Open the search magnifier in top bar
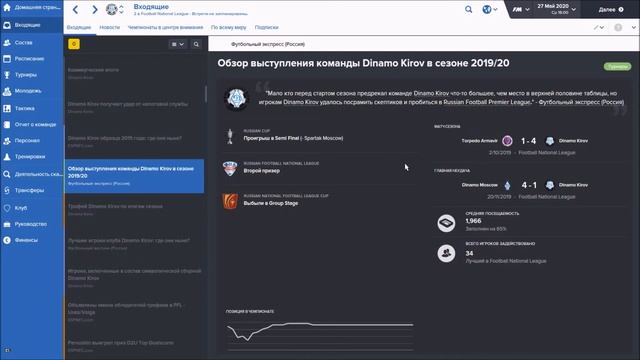Image resolution: width=640 pixels, height=360 pixels. coord(469,9)
